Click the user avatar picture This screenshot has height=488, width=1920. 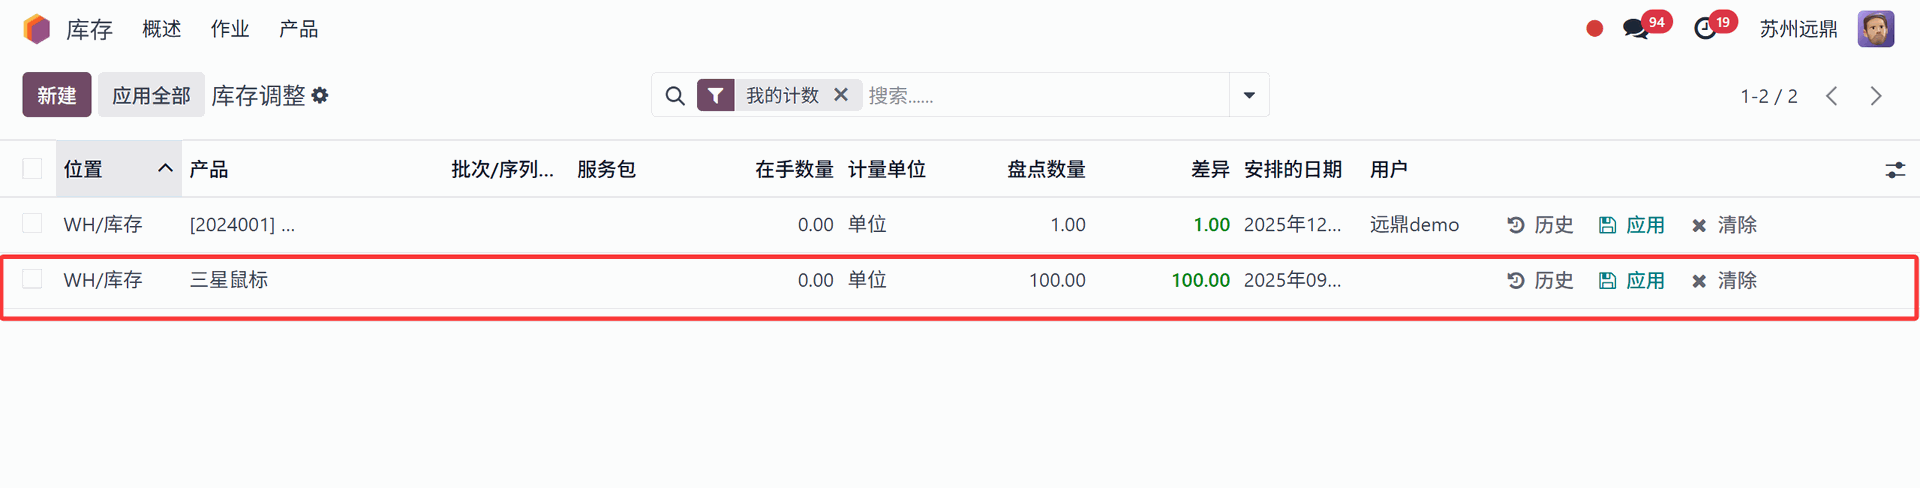(x=1876, y=29)
